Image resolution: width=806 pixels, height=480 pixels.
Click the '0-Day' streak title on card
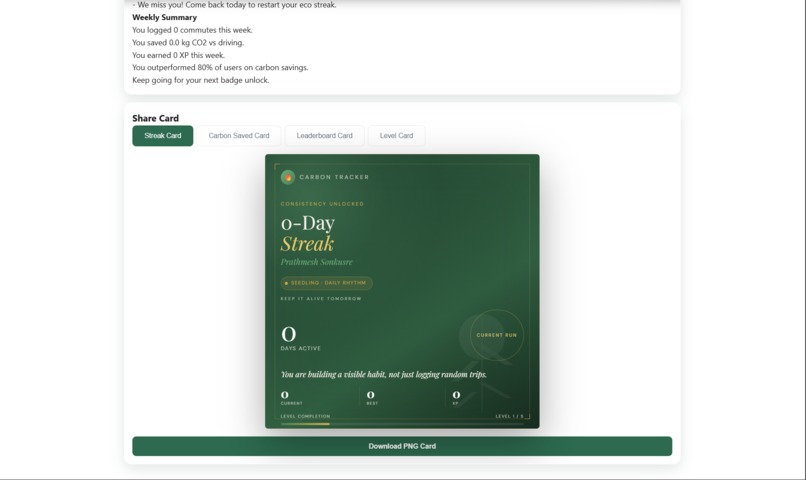[307, 223]
